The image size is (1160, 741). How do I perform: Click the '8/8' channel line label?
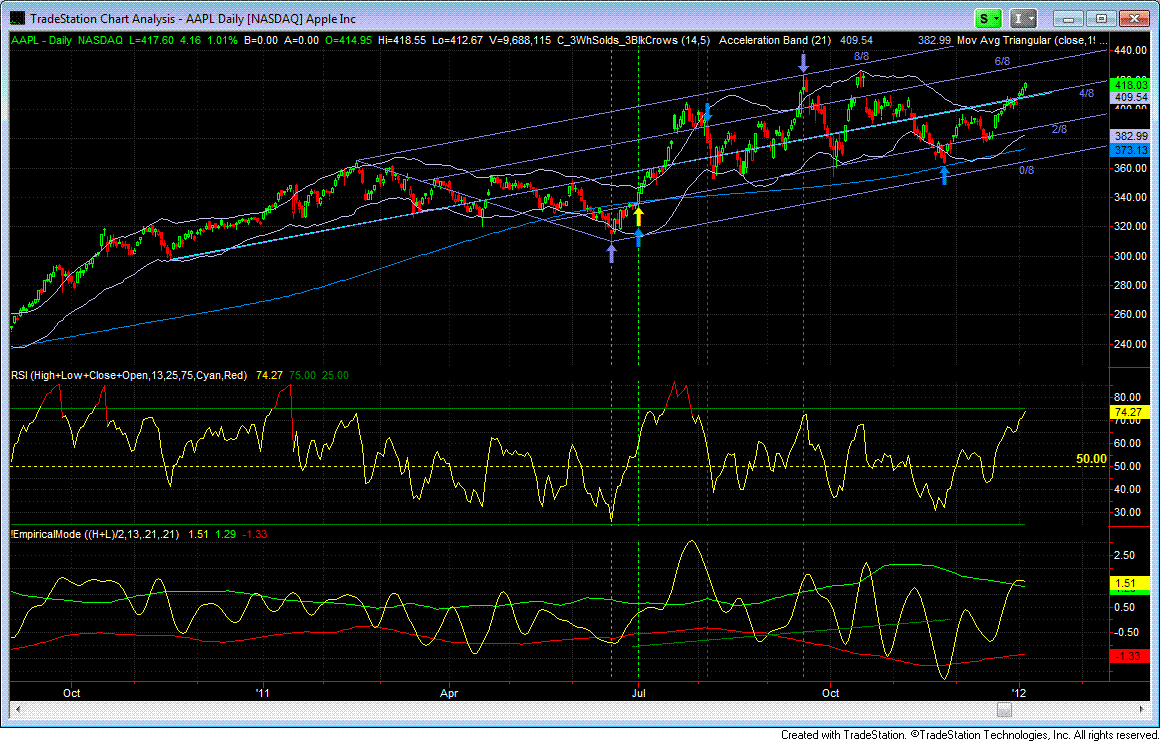click(862, 56)
